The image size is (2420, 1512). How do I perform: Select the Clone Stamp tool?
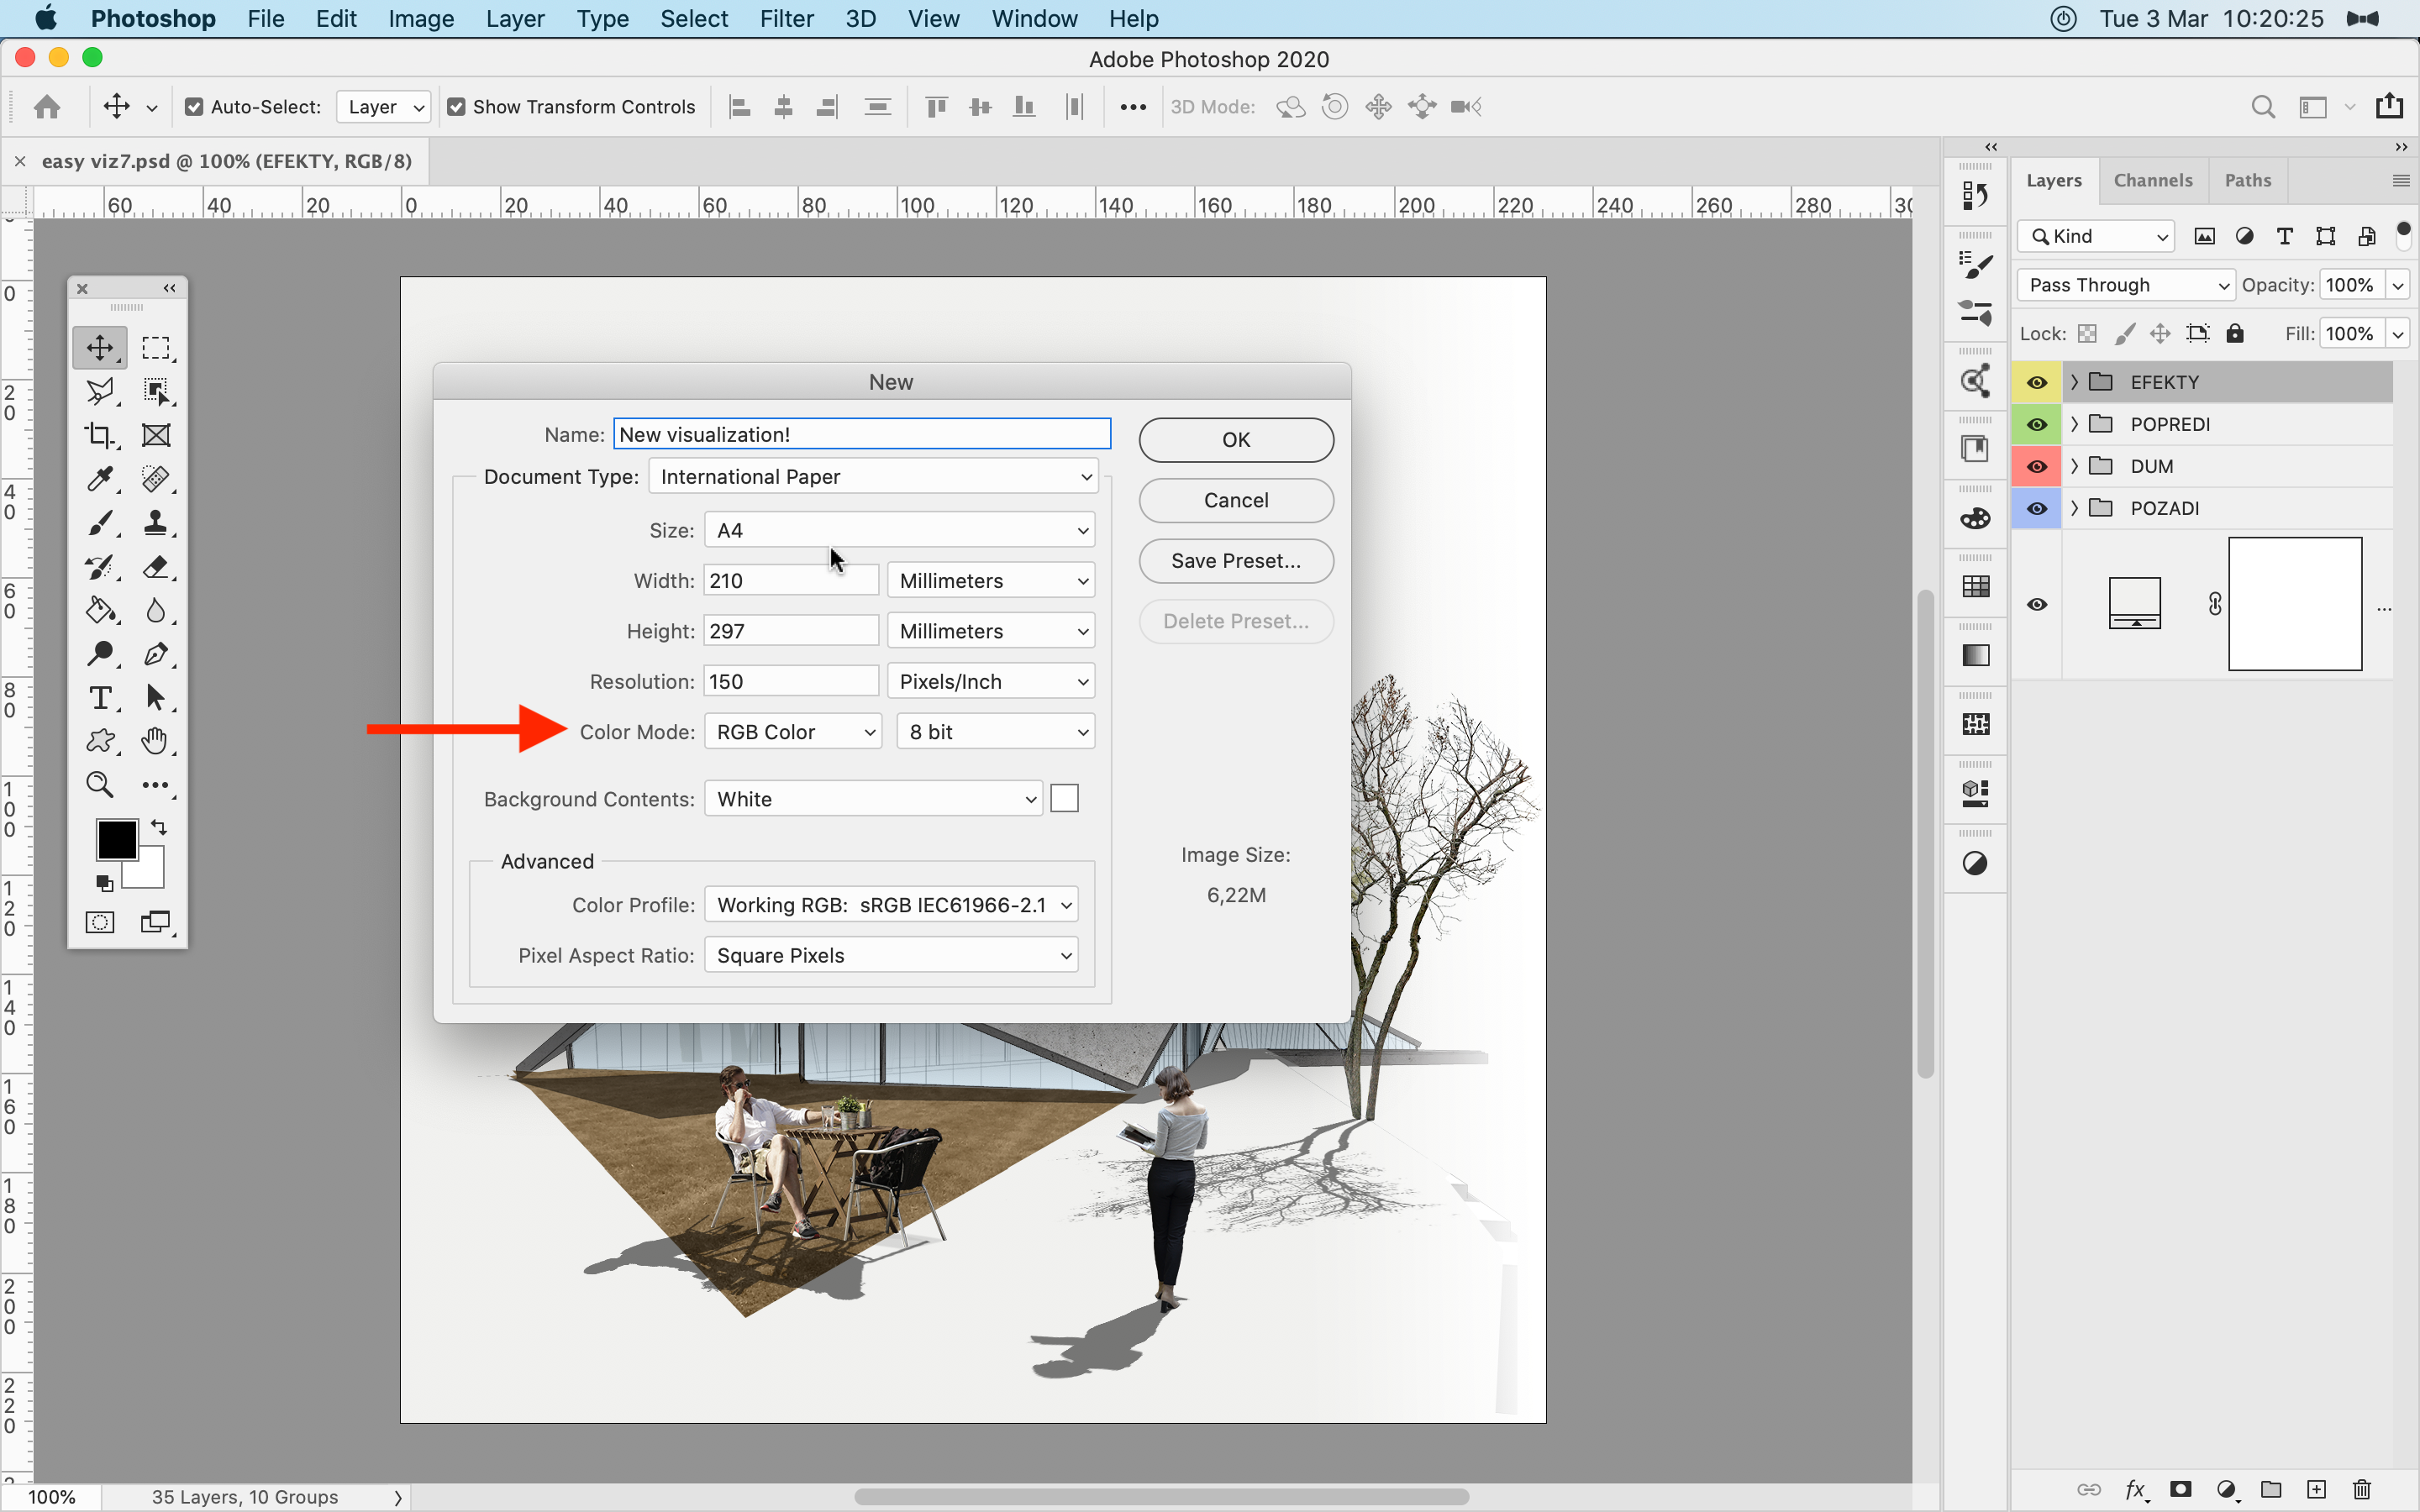pos(159,521)
